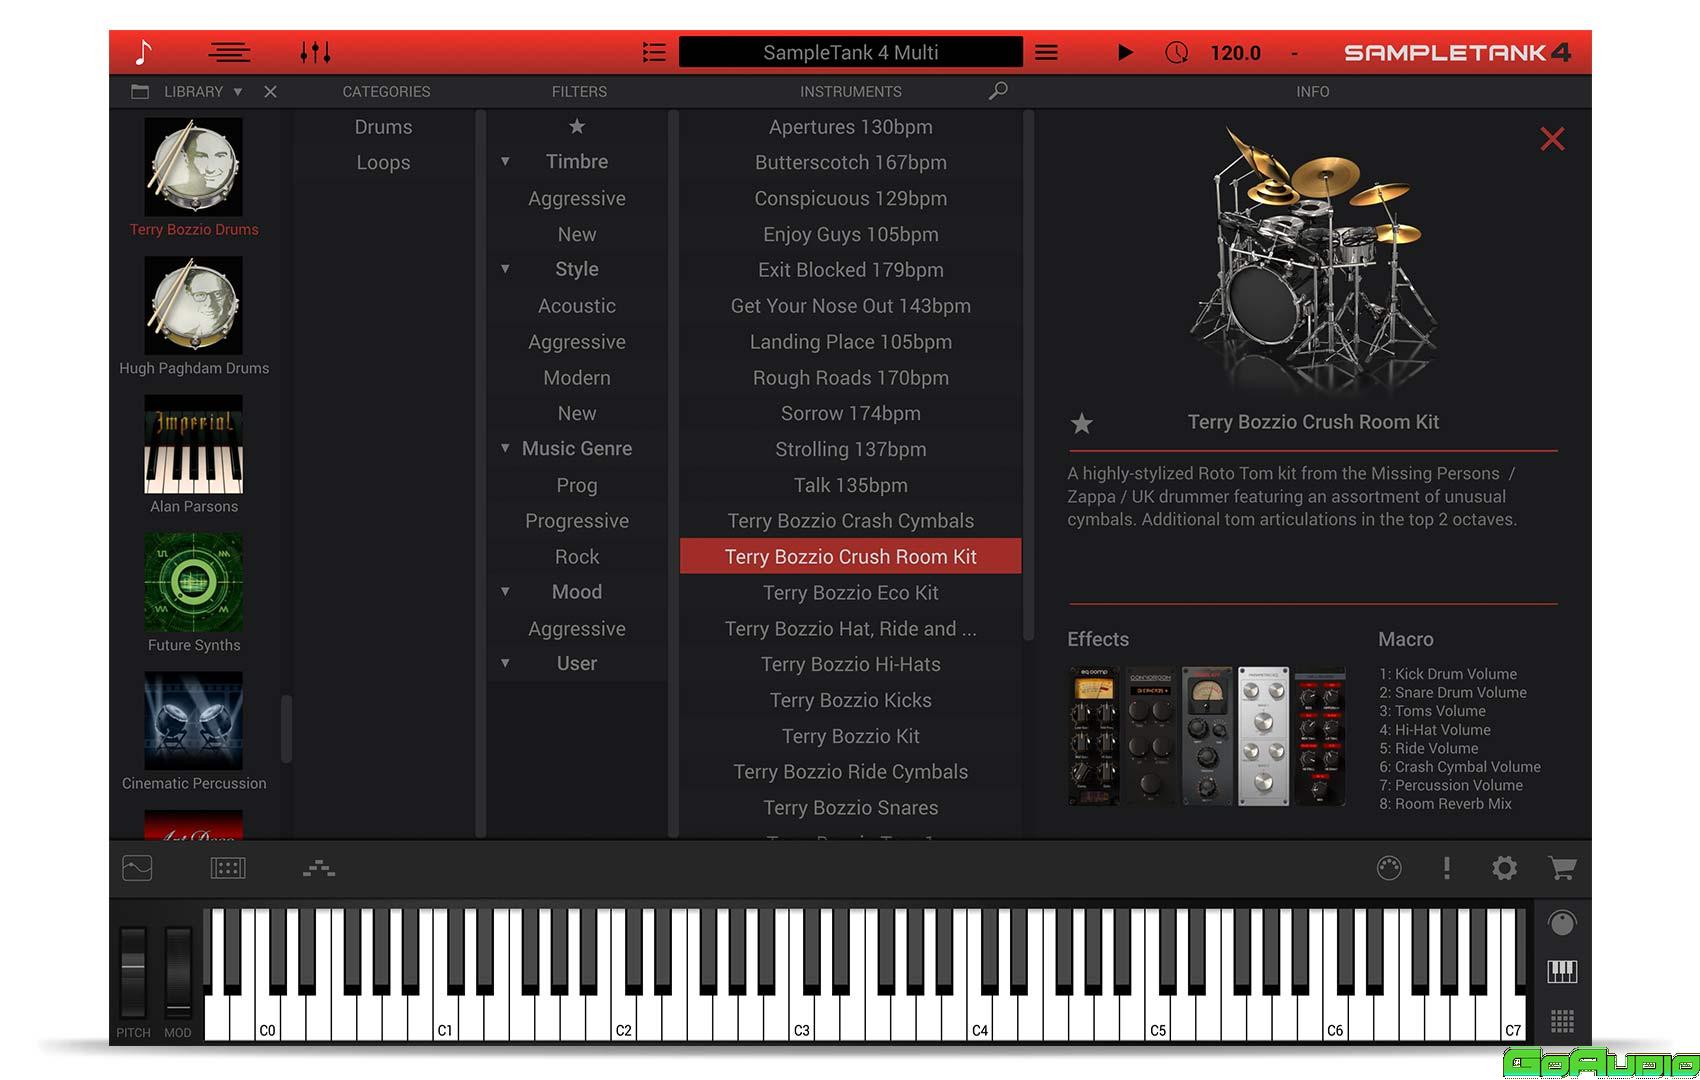
Task: Select the Hugh Padgham Drums library thumbnail
Action: pos(194,305)
